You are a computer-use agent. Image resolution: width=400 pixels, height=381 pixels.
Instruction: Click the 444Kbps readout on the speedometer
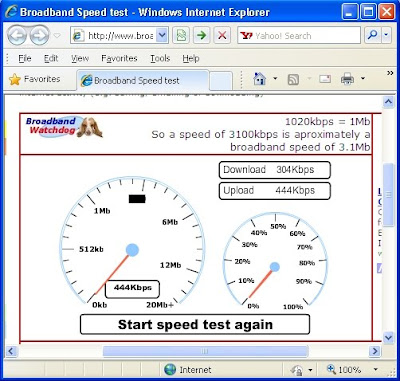click(132, 289)
